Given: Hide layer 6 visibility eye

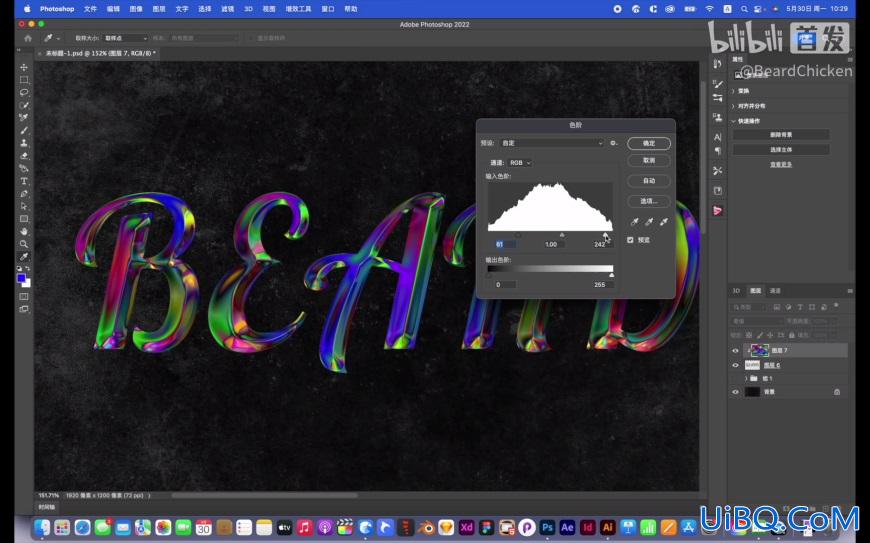Looking at the screenshot, I should tap(735, 366).
